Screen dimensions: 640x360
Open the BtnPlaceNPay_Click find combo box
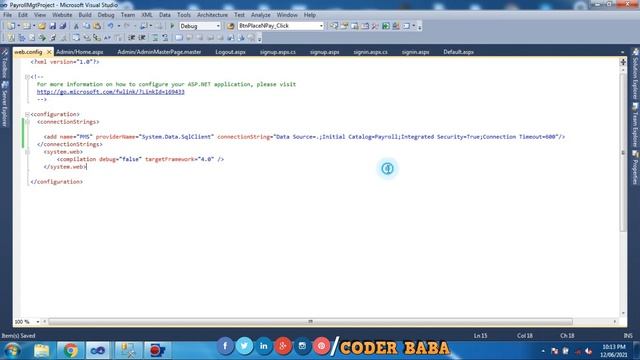[281, 26]
